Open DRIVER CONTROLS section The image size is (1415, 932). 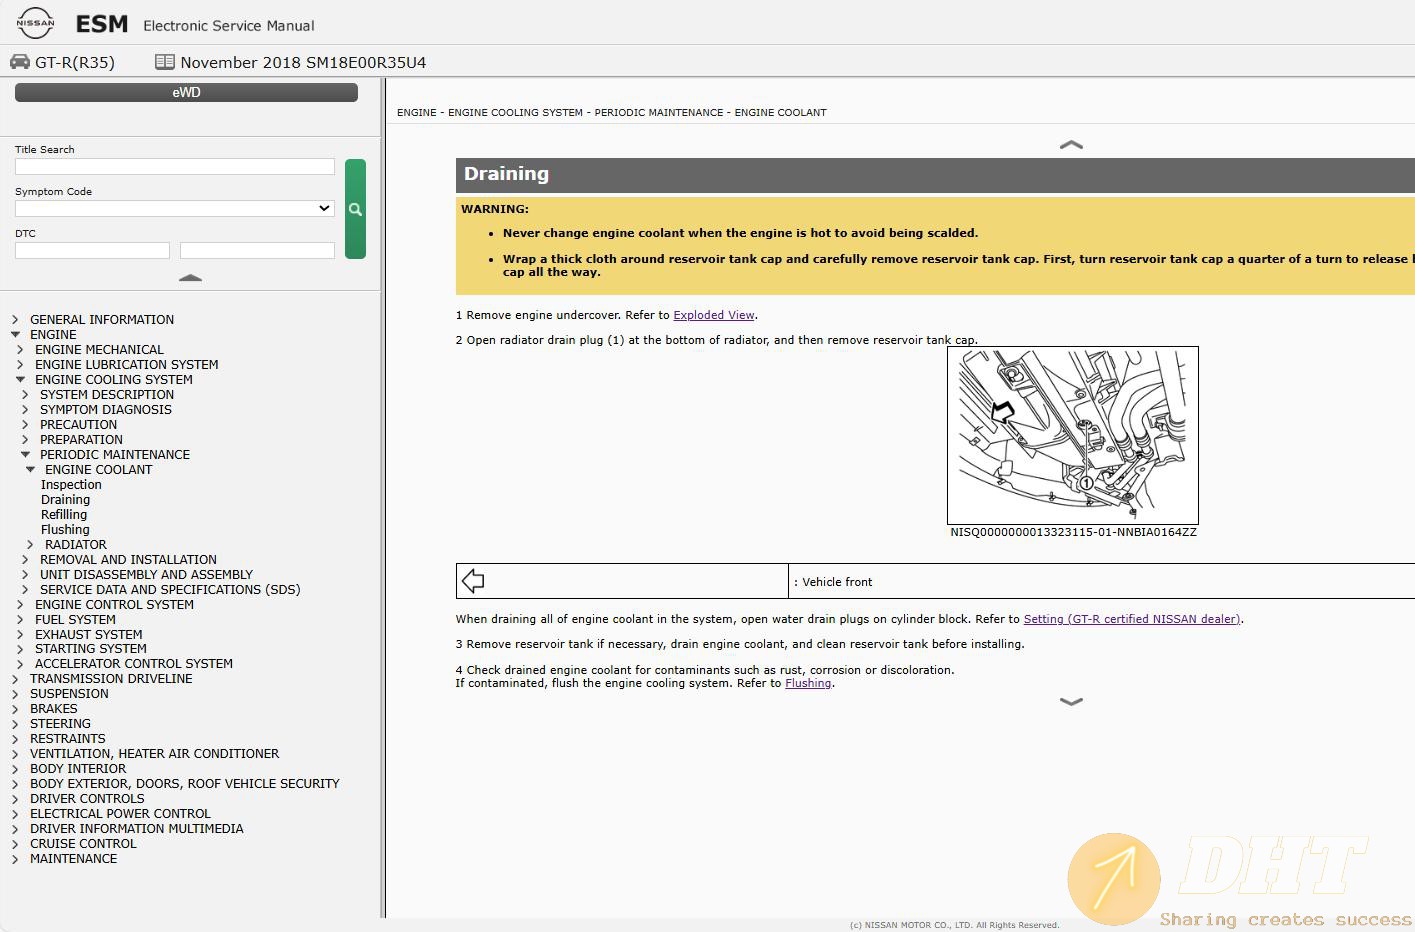[87, 799]
